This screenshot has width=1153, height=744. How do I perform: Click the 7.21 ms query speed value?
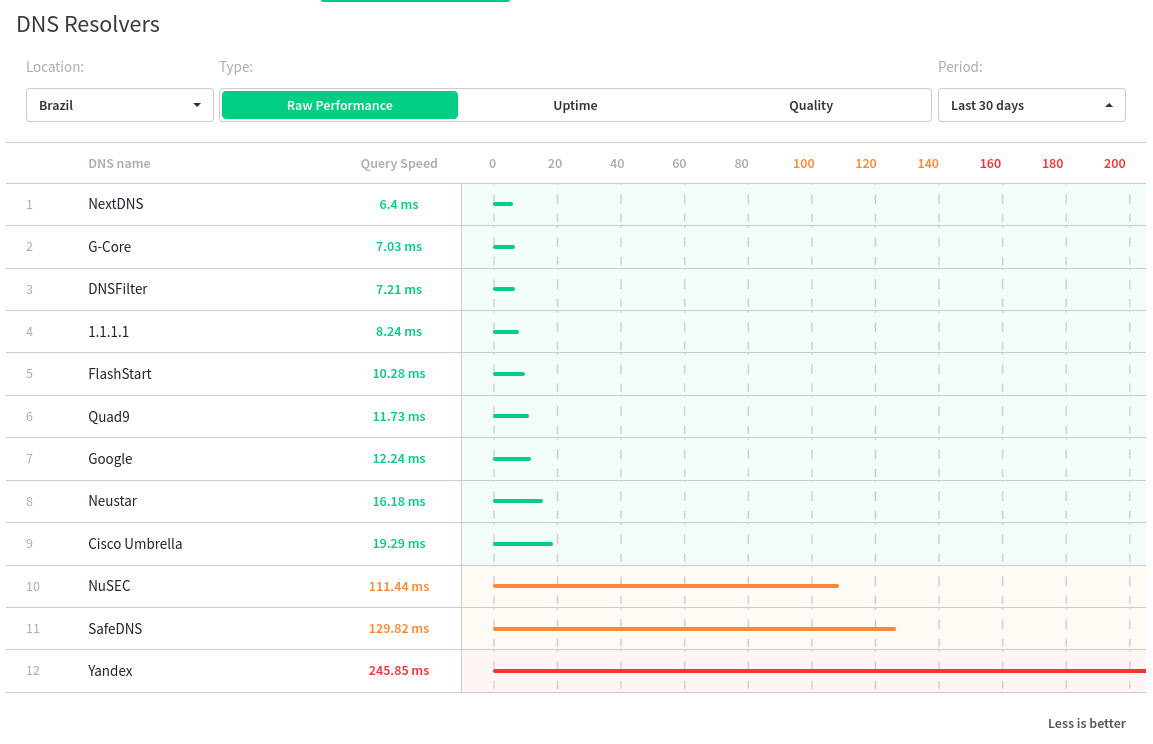pos(399,289)
